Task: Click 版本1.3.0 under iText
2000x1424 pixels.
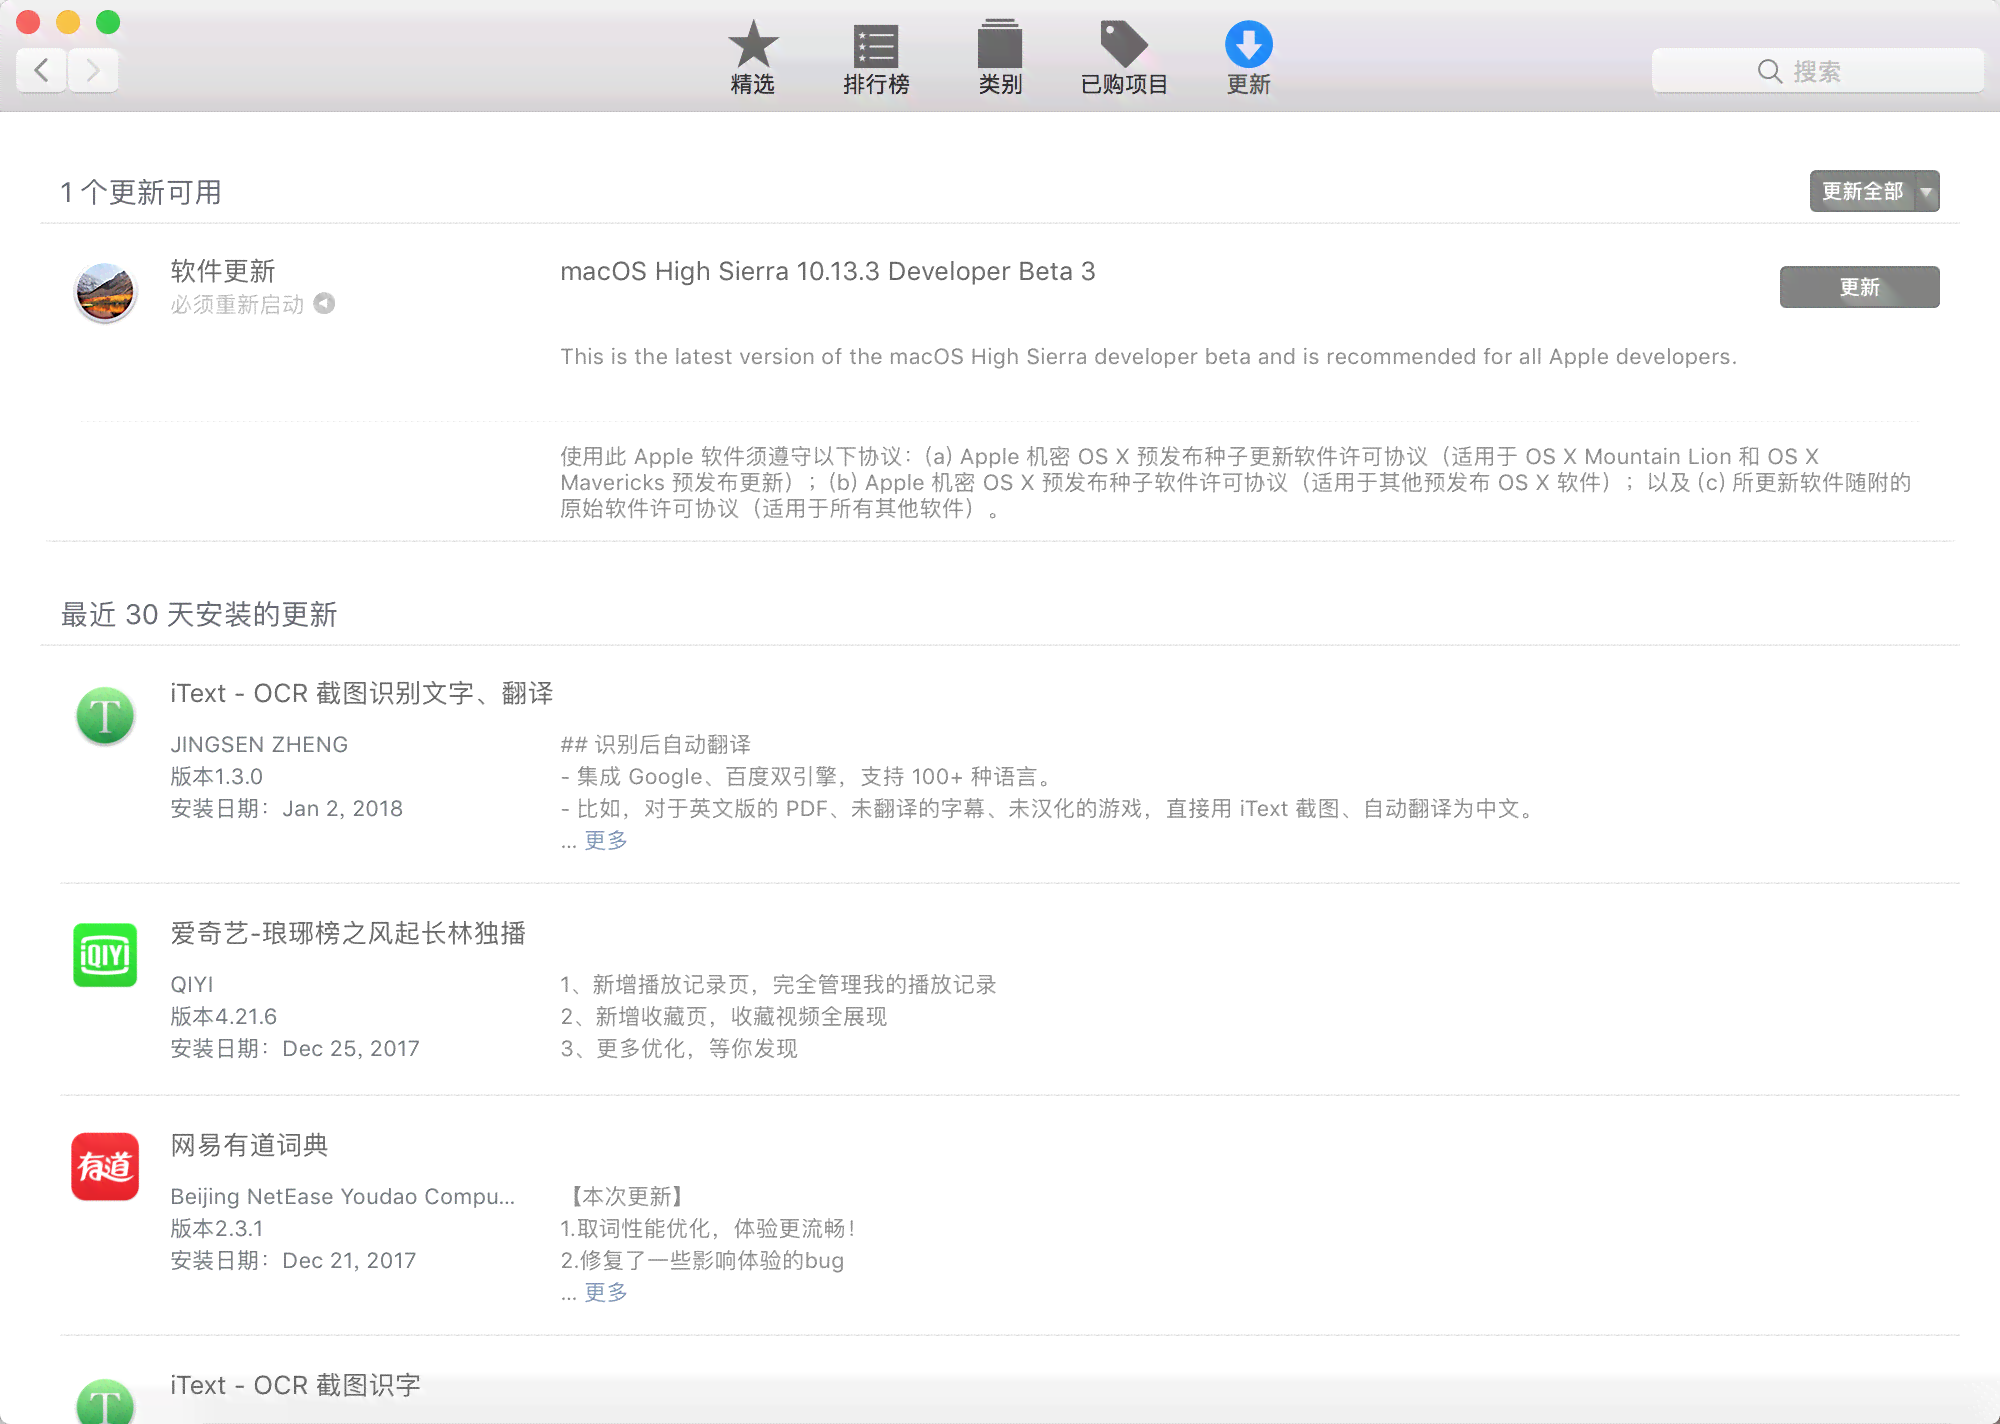Action: pyautogui.click(x=216, y=776)
